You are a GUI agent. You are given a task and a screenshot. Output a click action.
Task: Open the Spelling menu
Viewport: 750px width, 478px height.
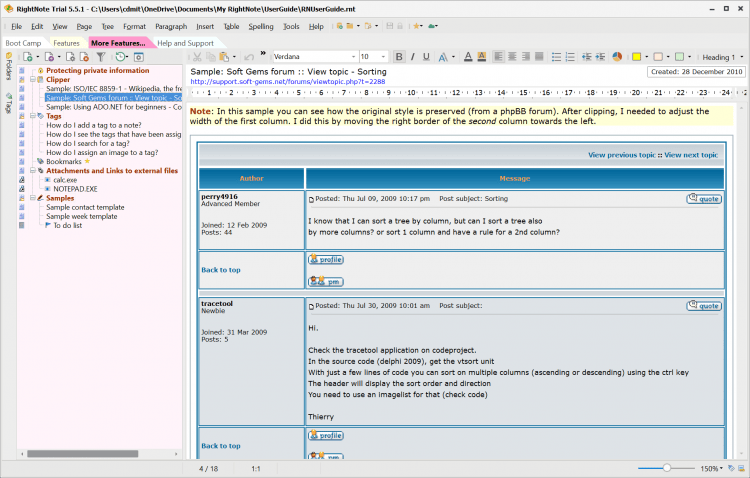click(x=260, y=26)
